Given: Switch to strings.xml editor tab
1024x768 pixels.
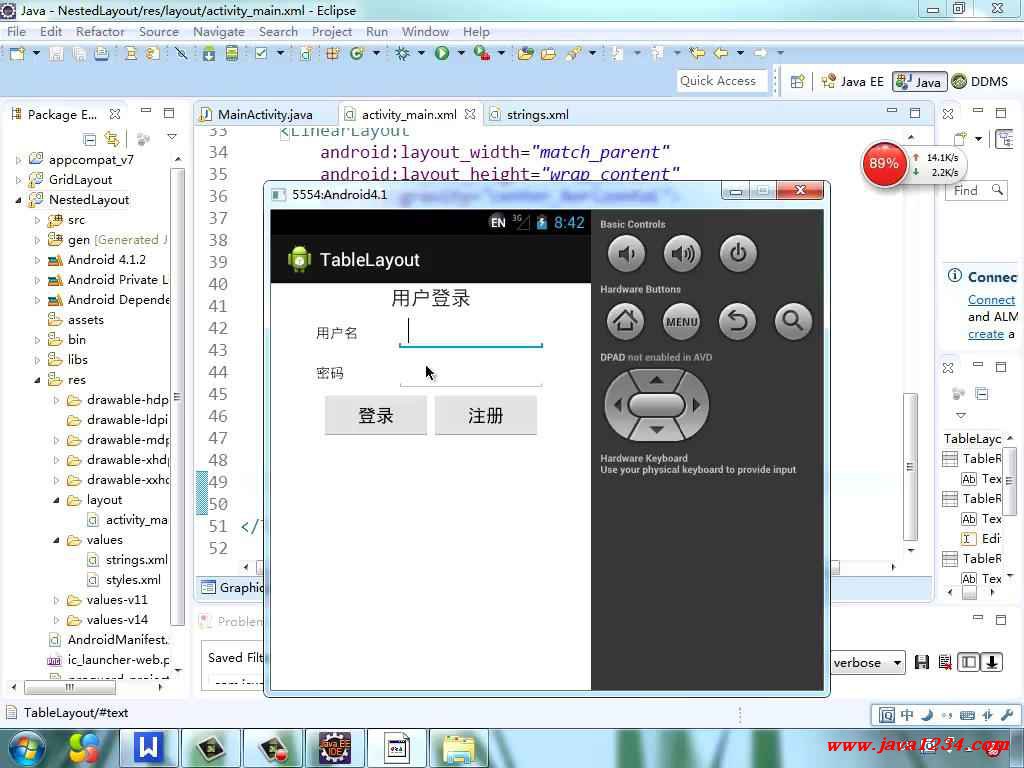Looking at the screenshot, I should pos(537,114).
